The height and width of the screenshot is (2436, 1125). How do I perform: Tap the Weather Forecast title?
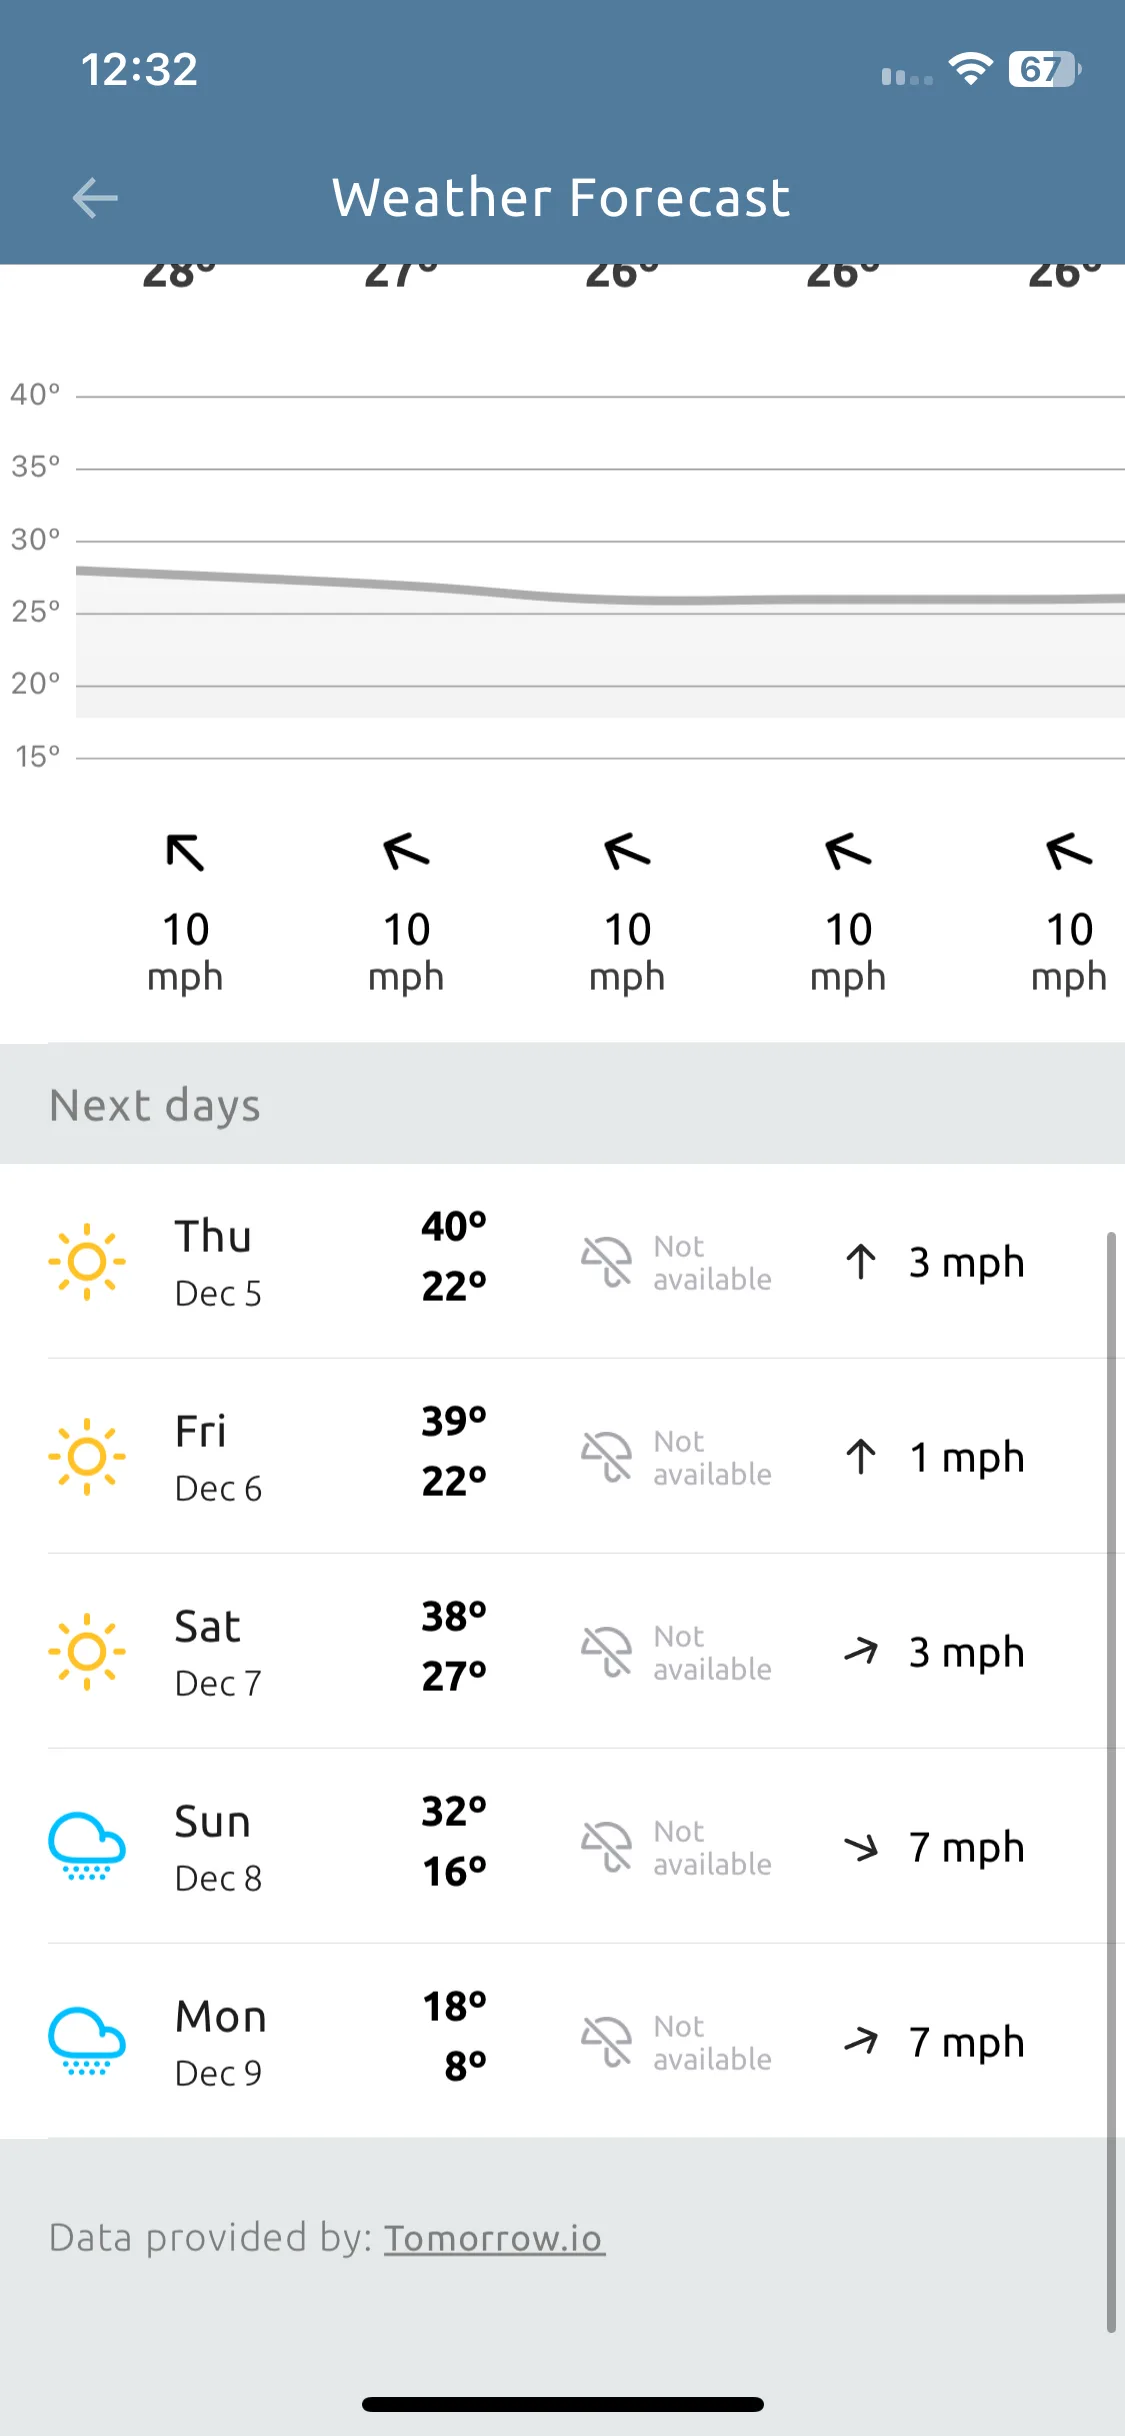pos(562,197)
